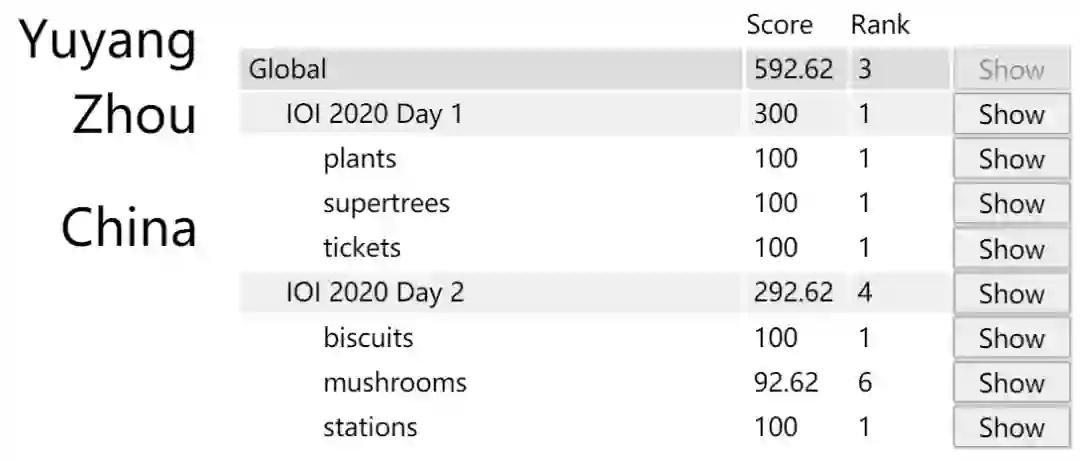Screen dimensions: 1080x462
Task: Select the IOI 2020 Day 1 row
Action: [x=374, y=115]
